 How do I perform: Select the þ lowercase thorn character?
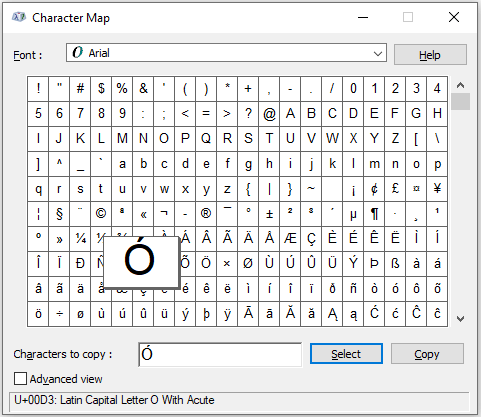click(206, 314)
